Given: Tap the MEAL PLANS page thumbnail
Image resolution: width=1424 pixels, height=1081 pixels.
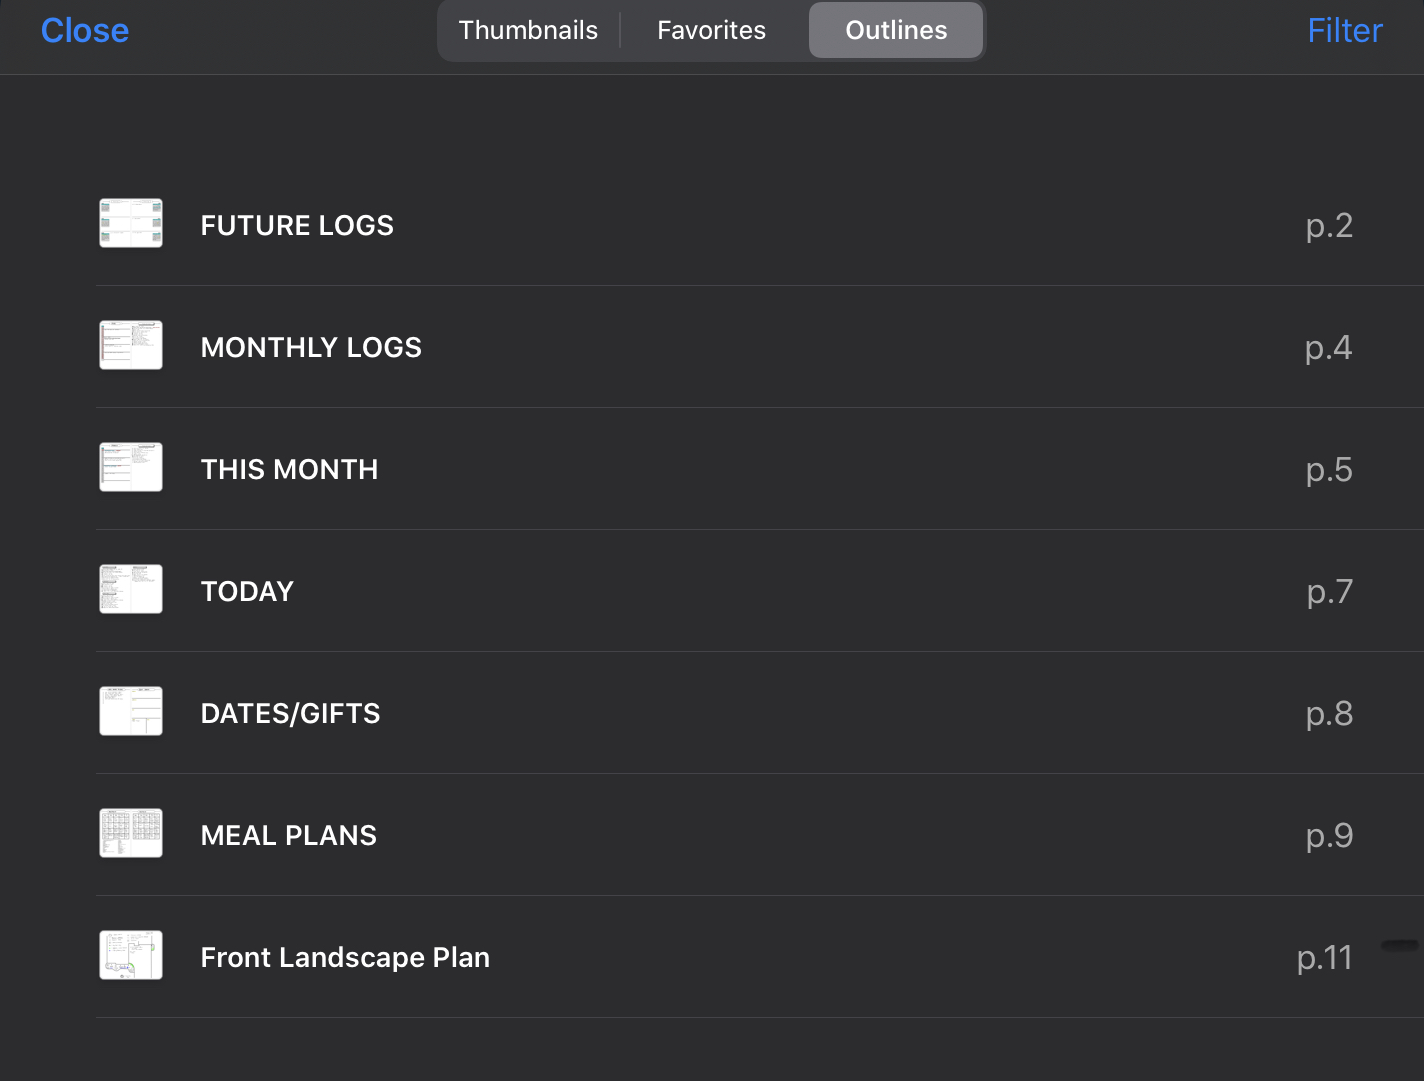Looking at the screenshot, I should 131,833.
